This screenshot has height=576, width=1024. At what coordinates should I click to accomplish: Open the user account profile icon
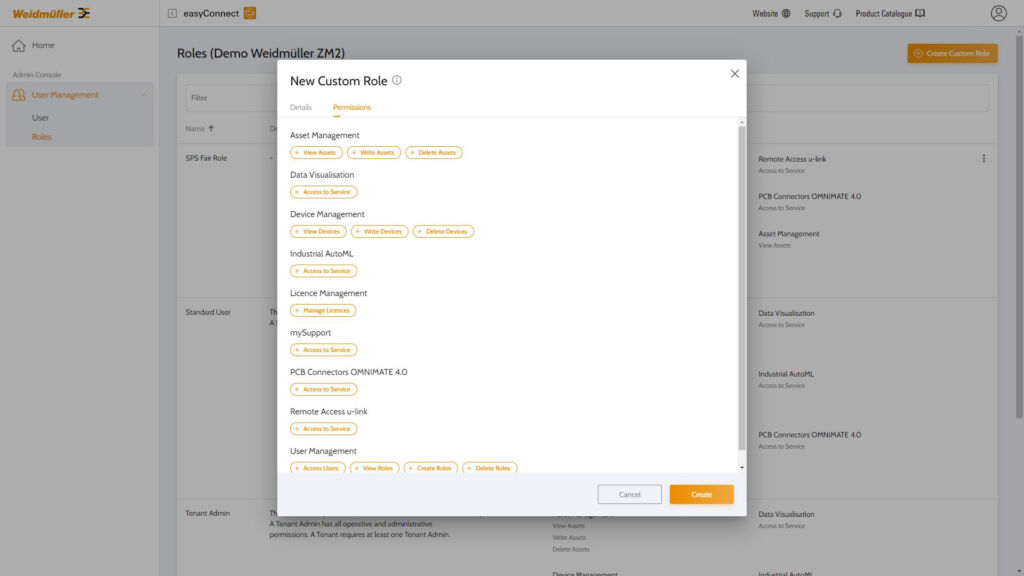pyautogui.click(x=998, y=13)
